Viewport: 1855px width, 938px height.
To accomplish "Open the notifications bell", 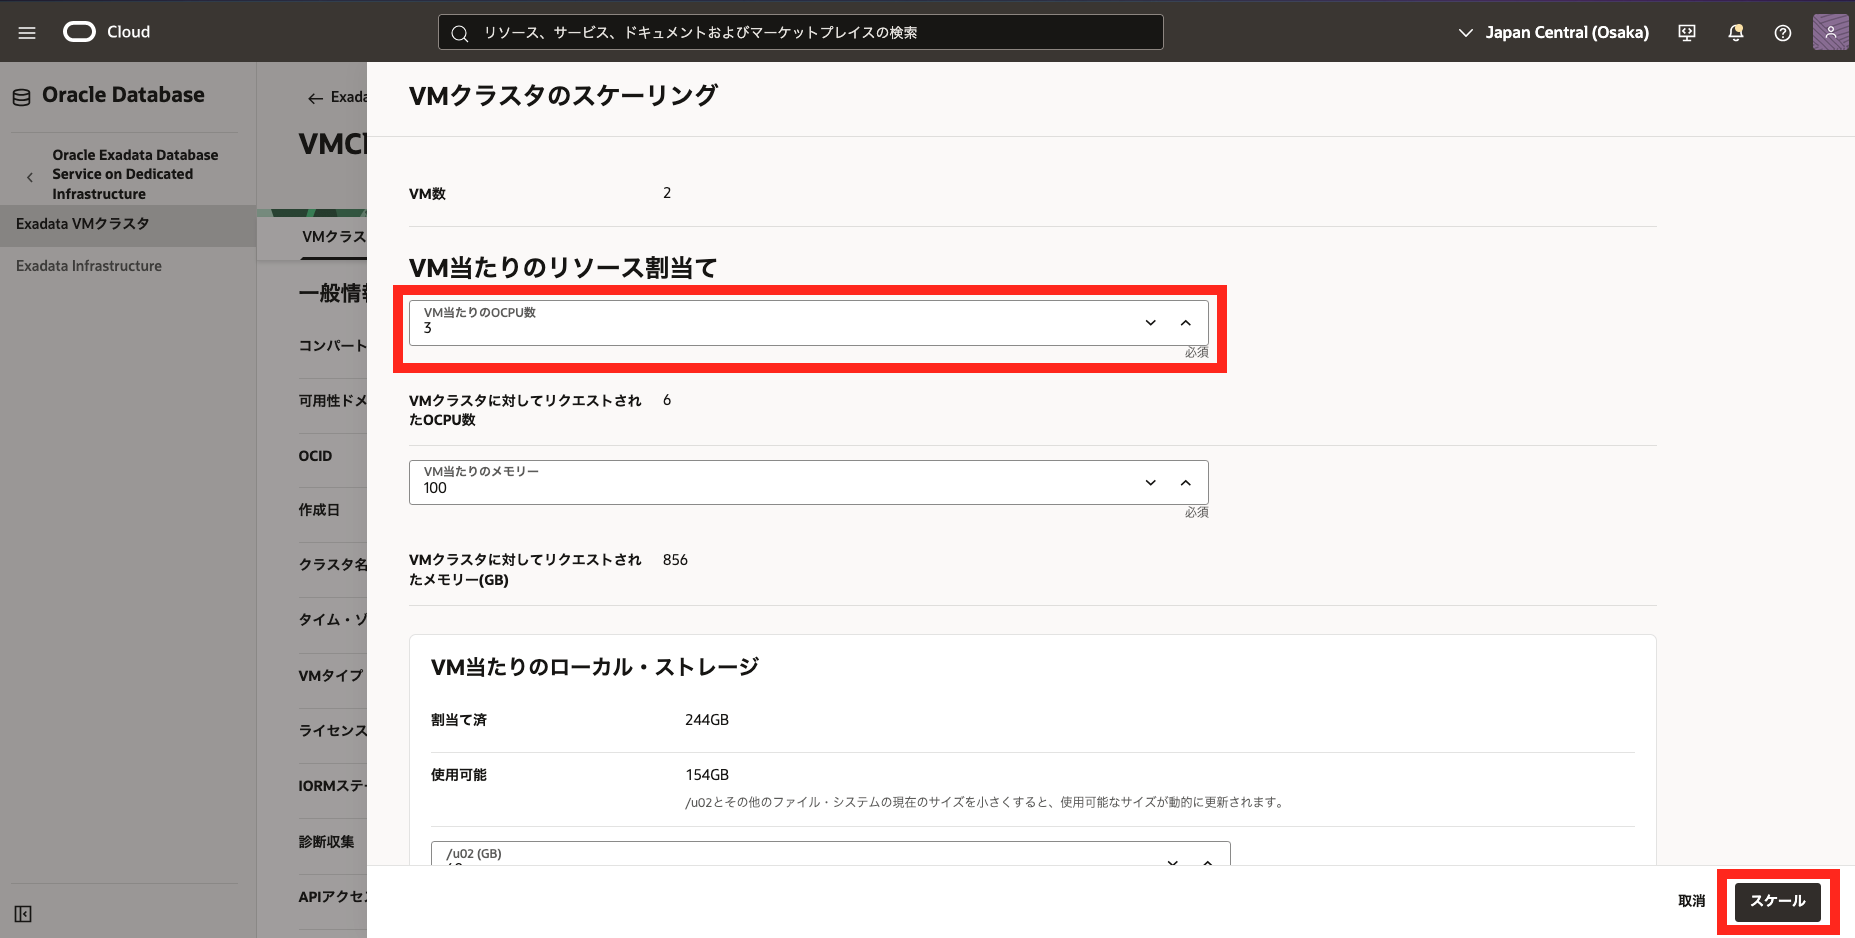I will 1735,33.
